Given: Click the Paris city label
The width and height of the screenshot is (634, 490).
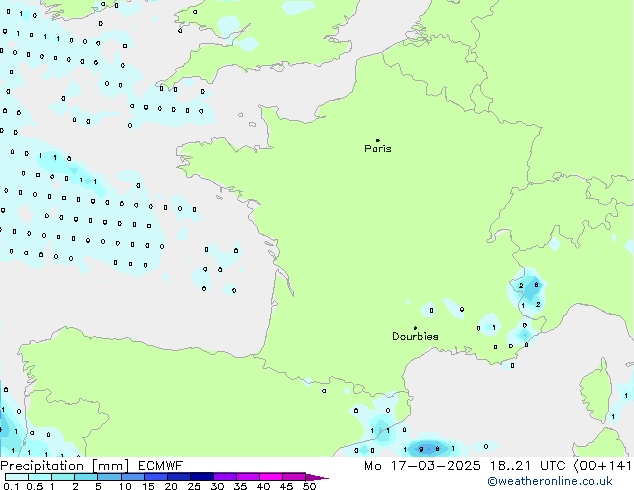Looking at the screenshot, I should pyautogui.click(x=378, y=149).
